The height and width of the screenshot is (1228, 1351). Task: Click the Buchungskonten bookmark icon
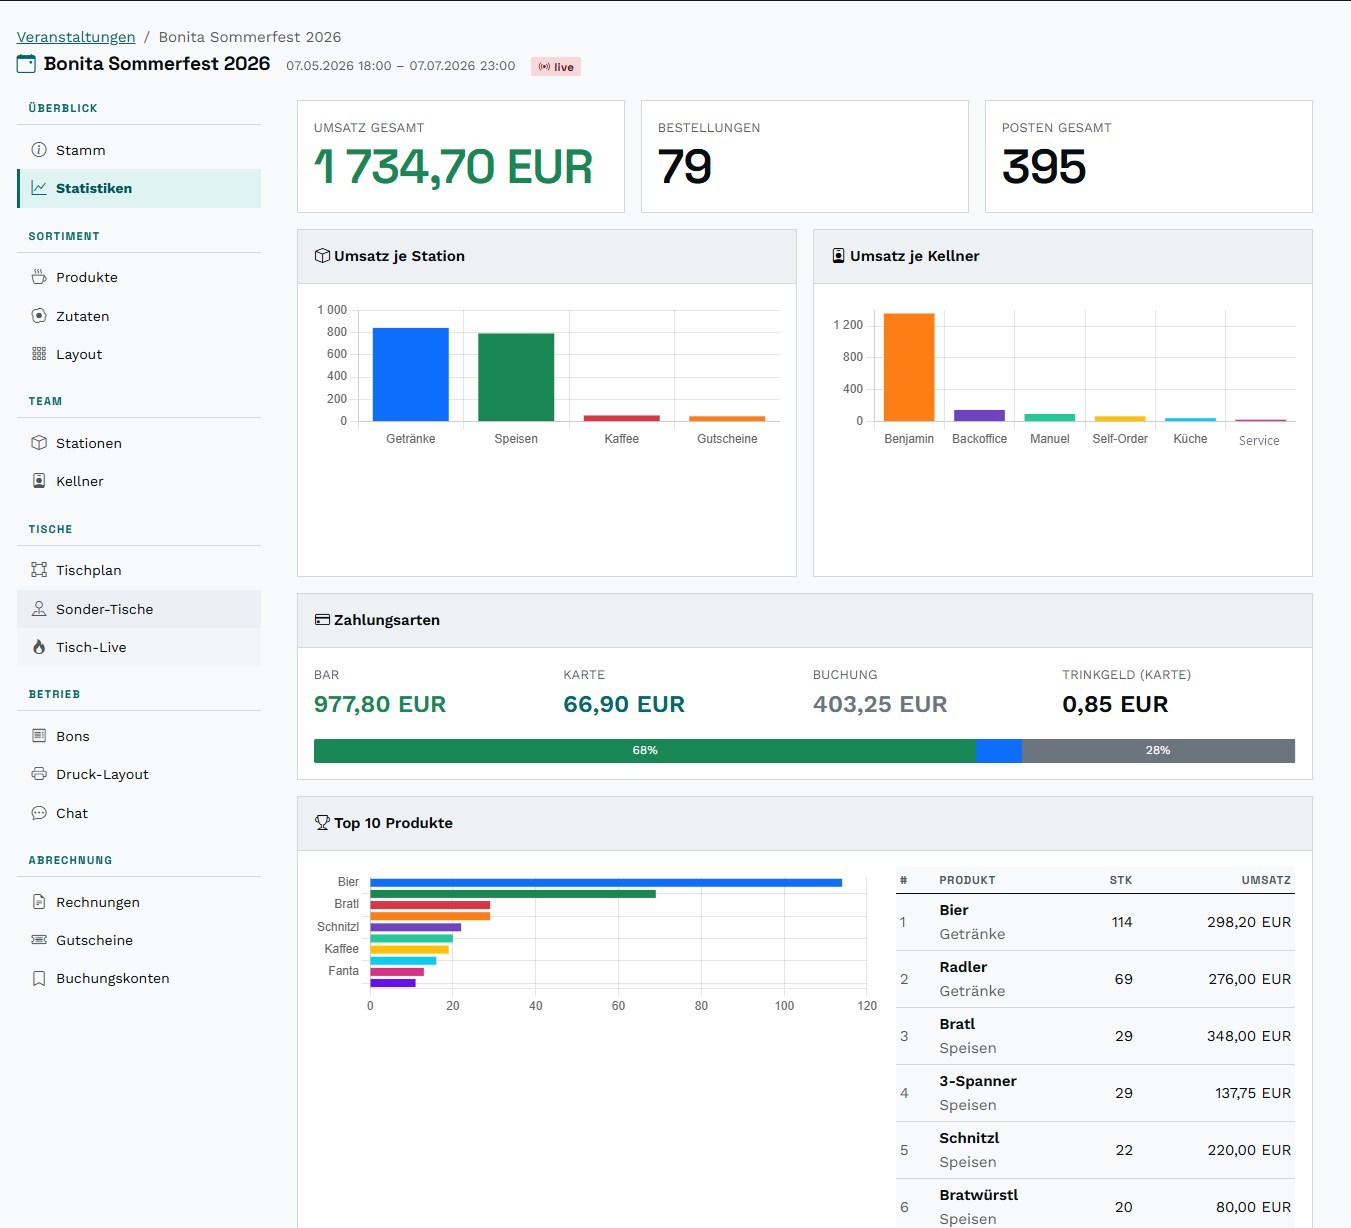[x=39, y=978]
